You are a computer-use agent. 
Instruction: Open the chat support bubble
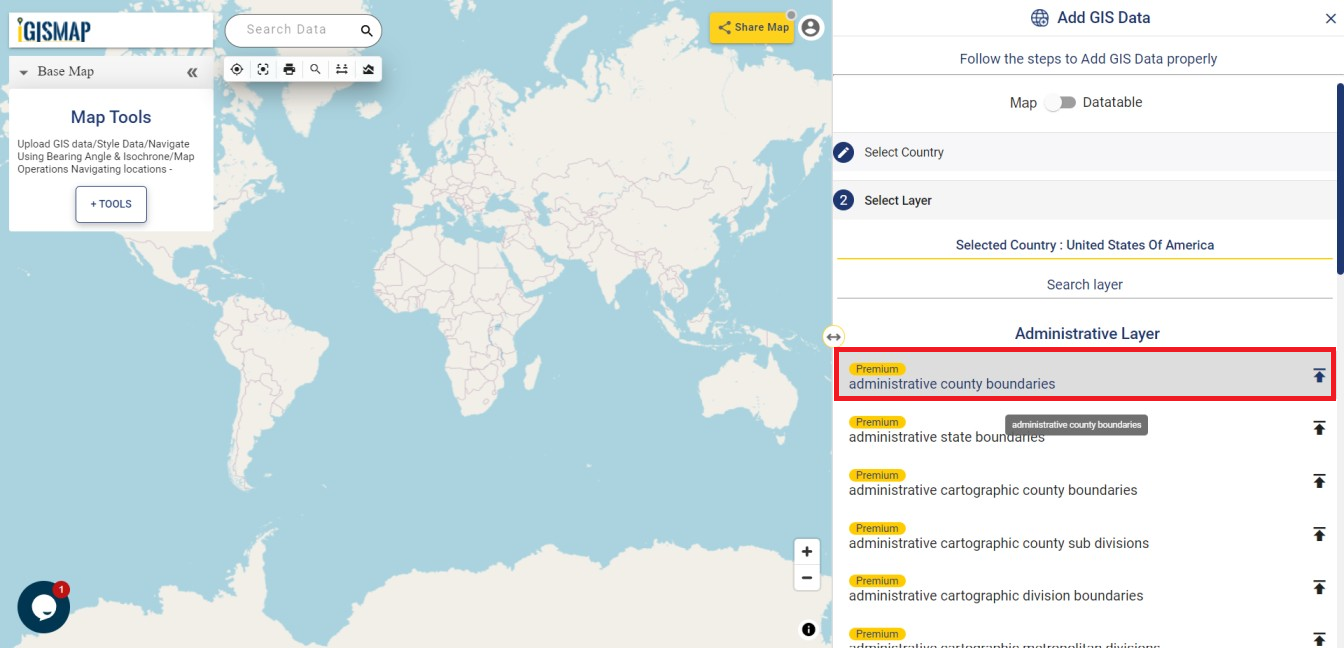coord(42,606)
